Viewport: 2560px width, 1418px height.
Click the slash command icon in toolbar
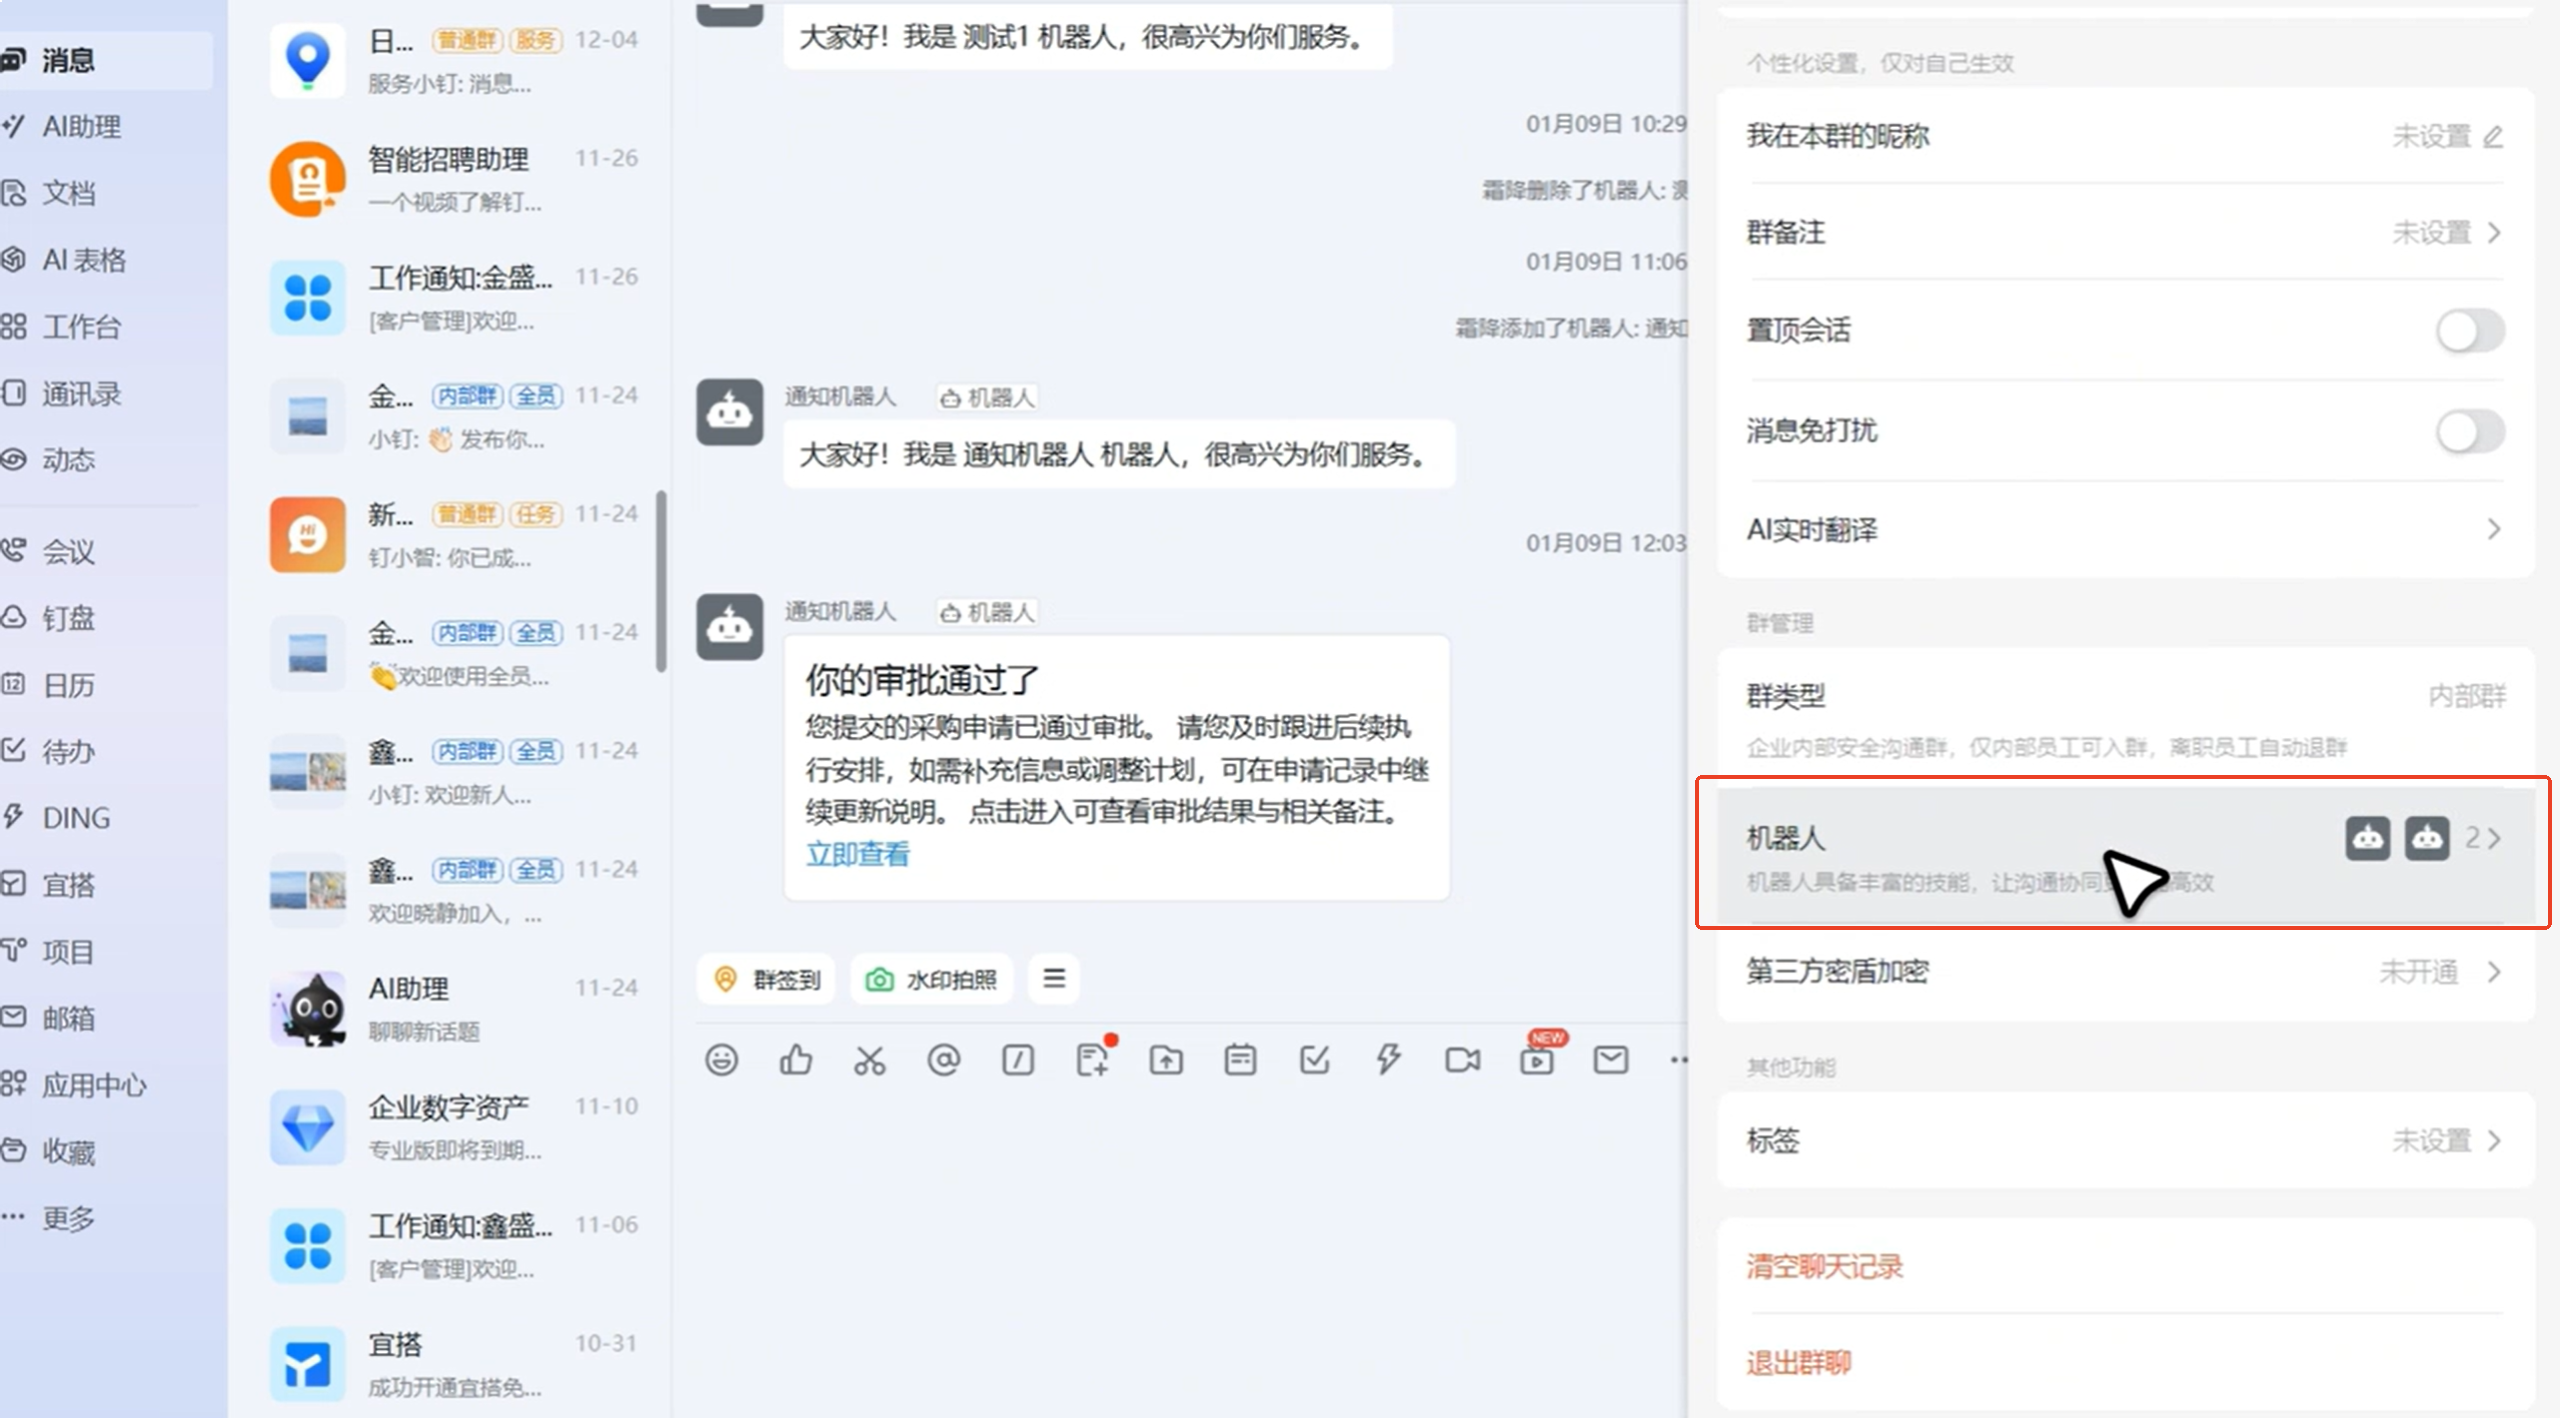(x=1018, y=1060)
